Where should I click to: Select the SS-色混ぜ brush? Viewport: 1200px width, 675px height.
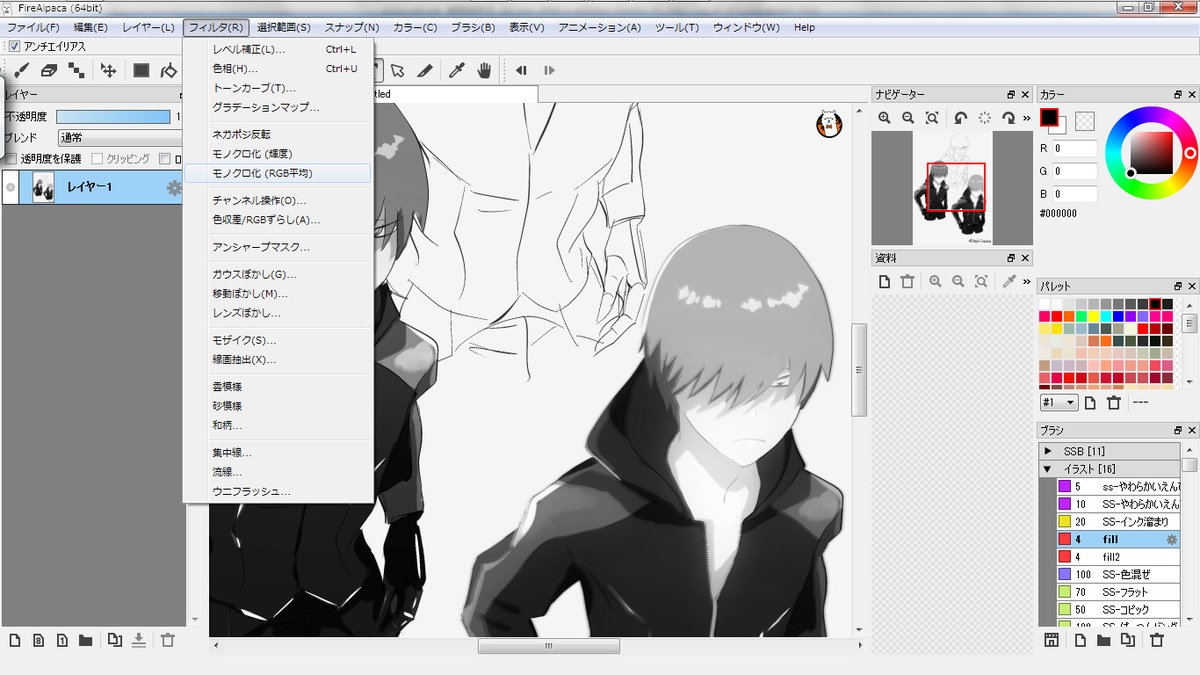click(x=1117, y=574)
